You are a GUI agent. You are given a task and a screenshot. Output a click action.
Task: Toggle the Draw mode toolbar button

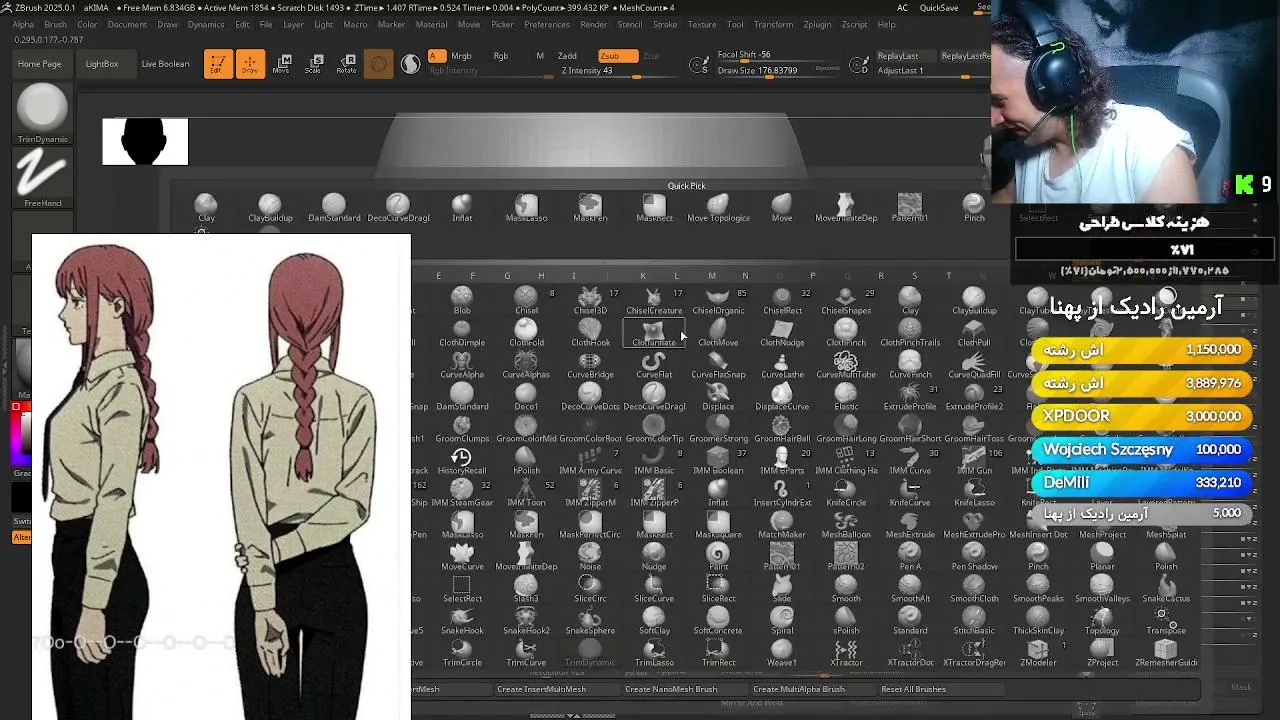click(x=250, y=64)
